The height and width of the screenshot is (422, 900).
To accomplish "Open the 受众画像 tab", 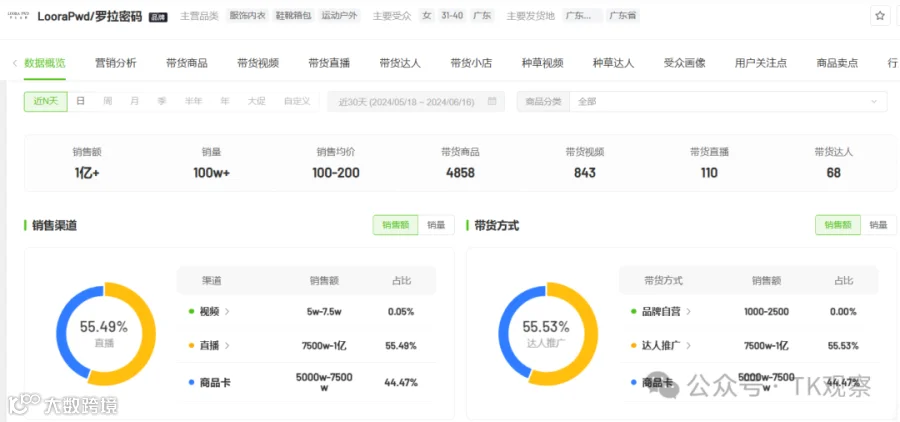I will pos(685,63).
